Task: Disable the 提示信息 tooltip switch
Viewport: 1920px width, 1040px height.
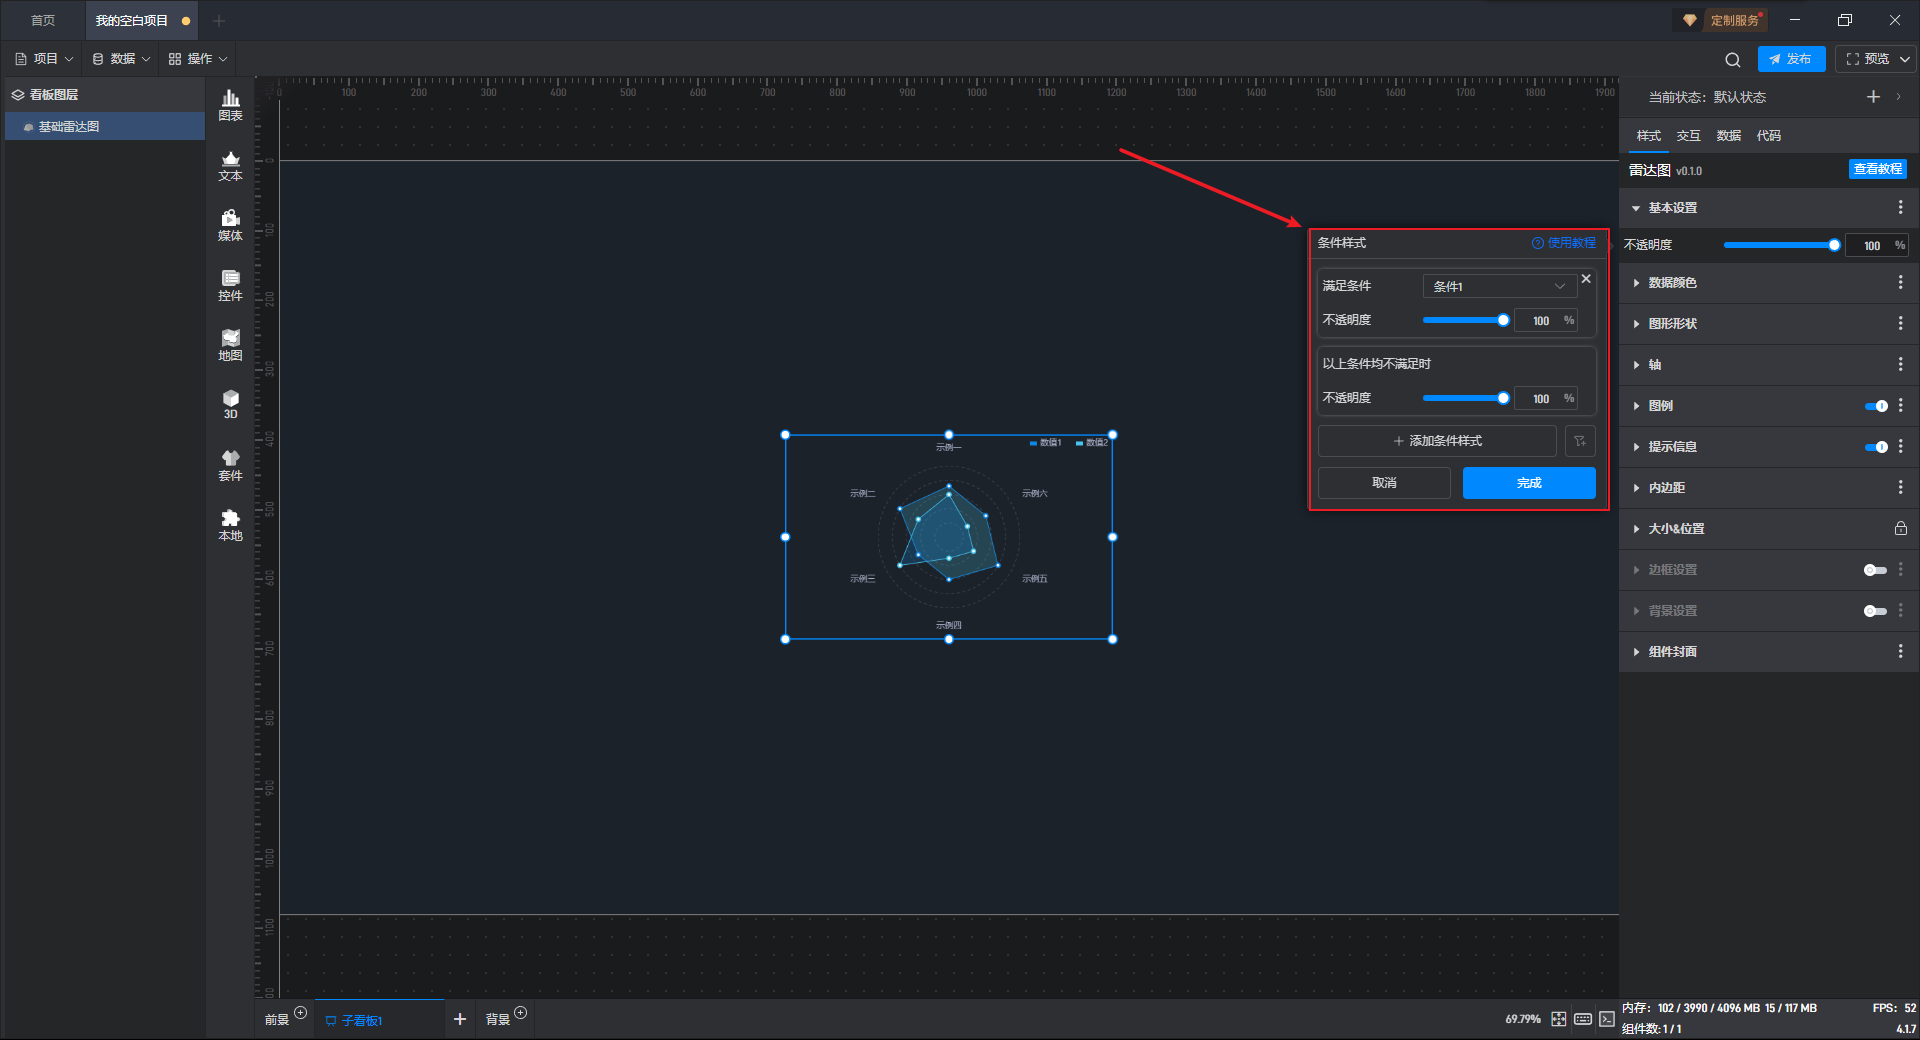Action: coord(1875,447)
